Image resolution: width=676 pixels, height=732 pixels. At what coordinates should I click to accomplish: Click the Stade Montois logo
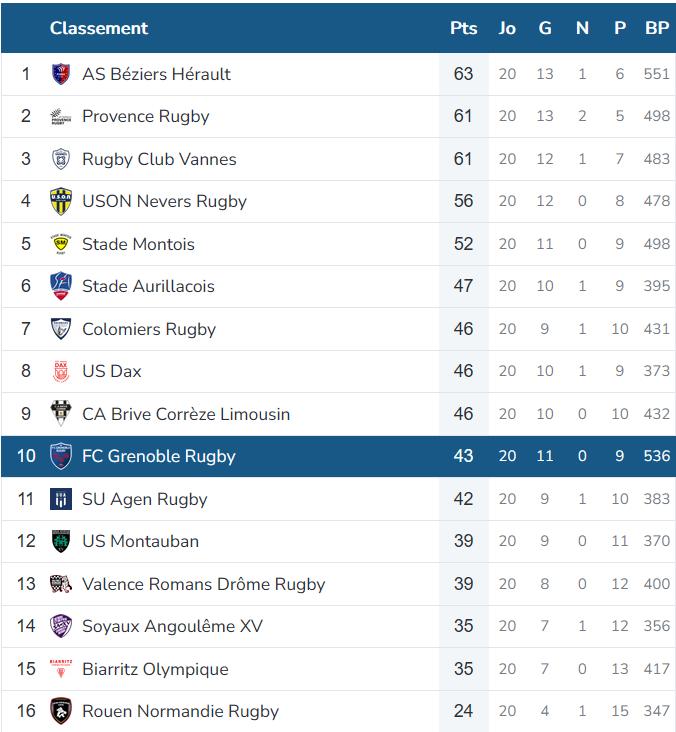[x=61, y=244]
